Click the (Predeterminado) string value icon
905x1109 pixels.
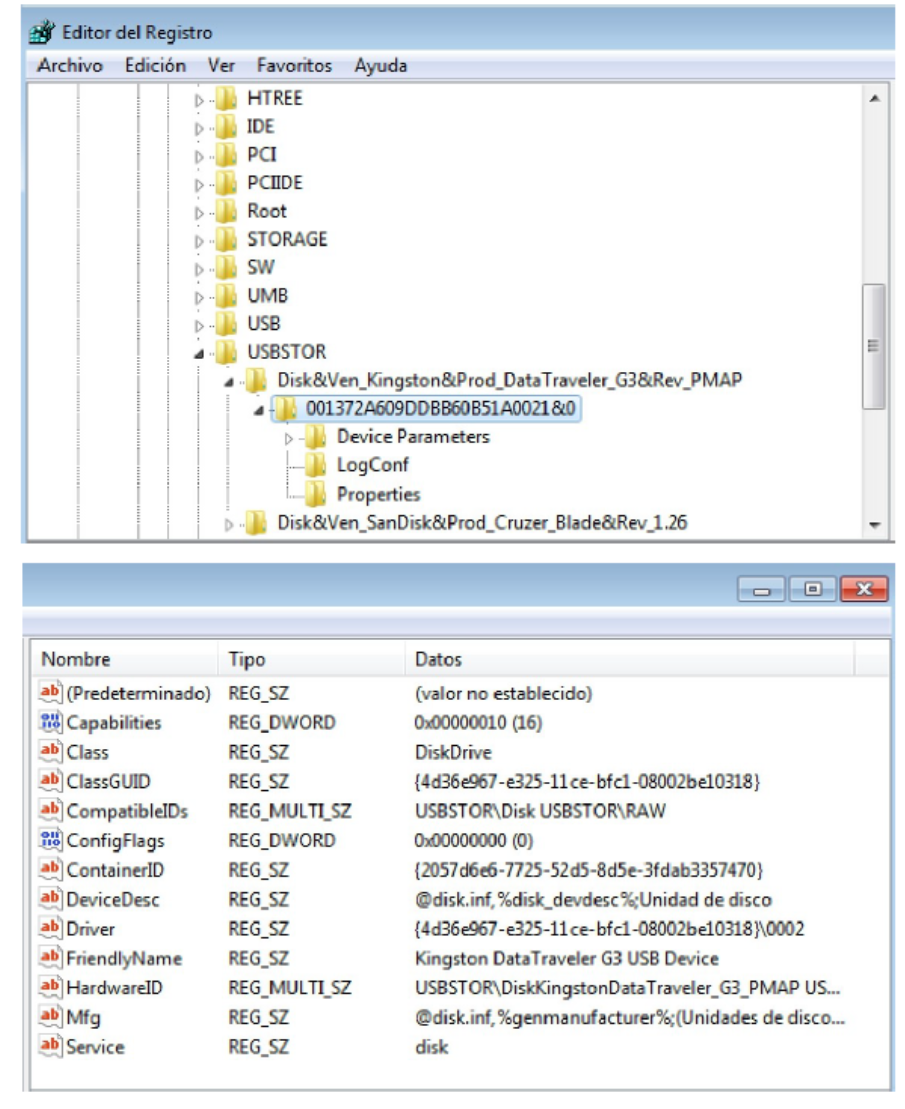click(x=51, y=692)
